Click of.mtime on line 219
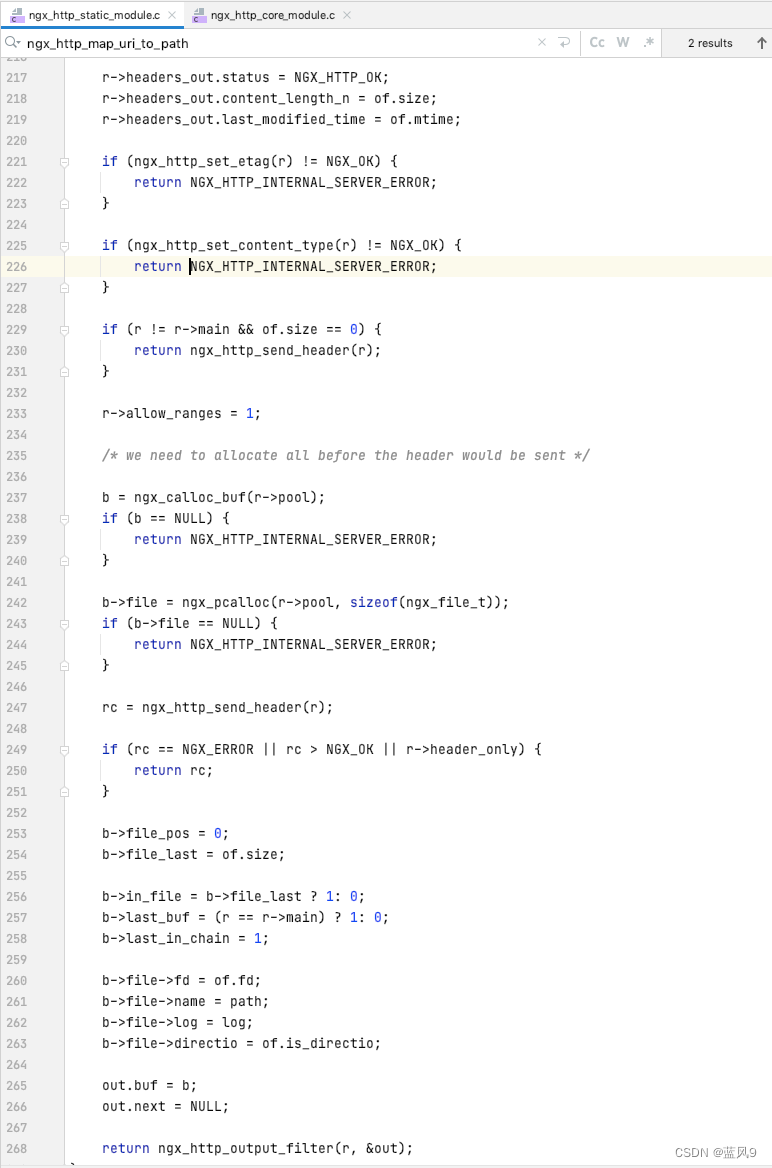The image size is (772, 1168). [421, 119]
